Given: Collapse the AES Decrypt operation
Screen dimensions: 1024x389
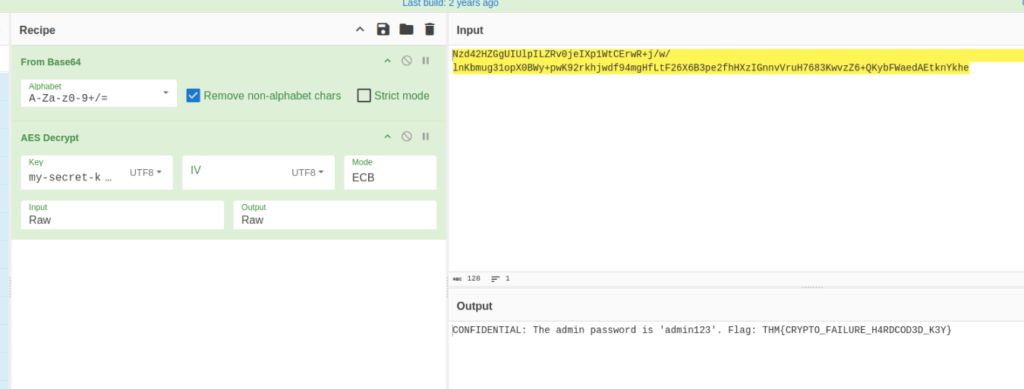Looking at the screenshot, I should (x=387, y=136).
